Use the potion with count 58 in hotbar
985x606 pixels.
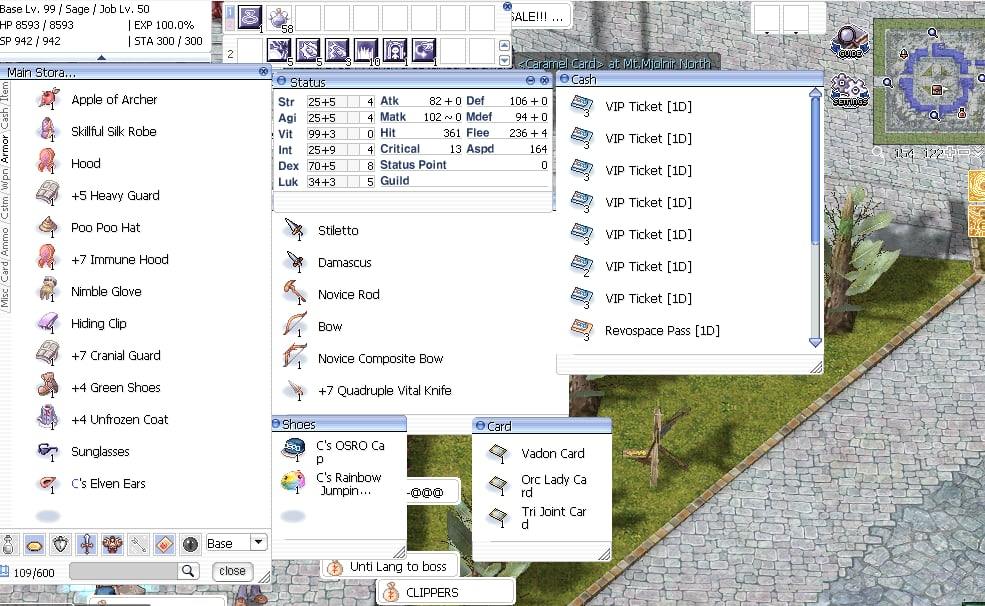pyautogui.click(x=279, y=18)
